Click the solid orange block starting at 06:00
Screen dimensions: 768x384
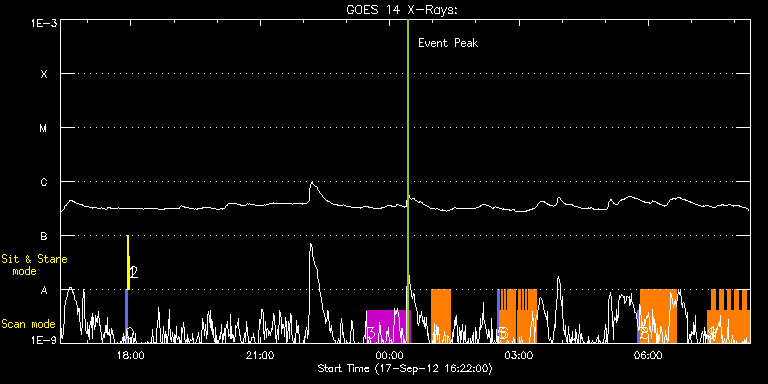(x=658, y=315)
